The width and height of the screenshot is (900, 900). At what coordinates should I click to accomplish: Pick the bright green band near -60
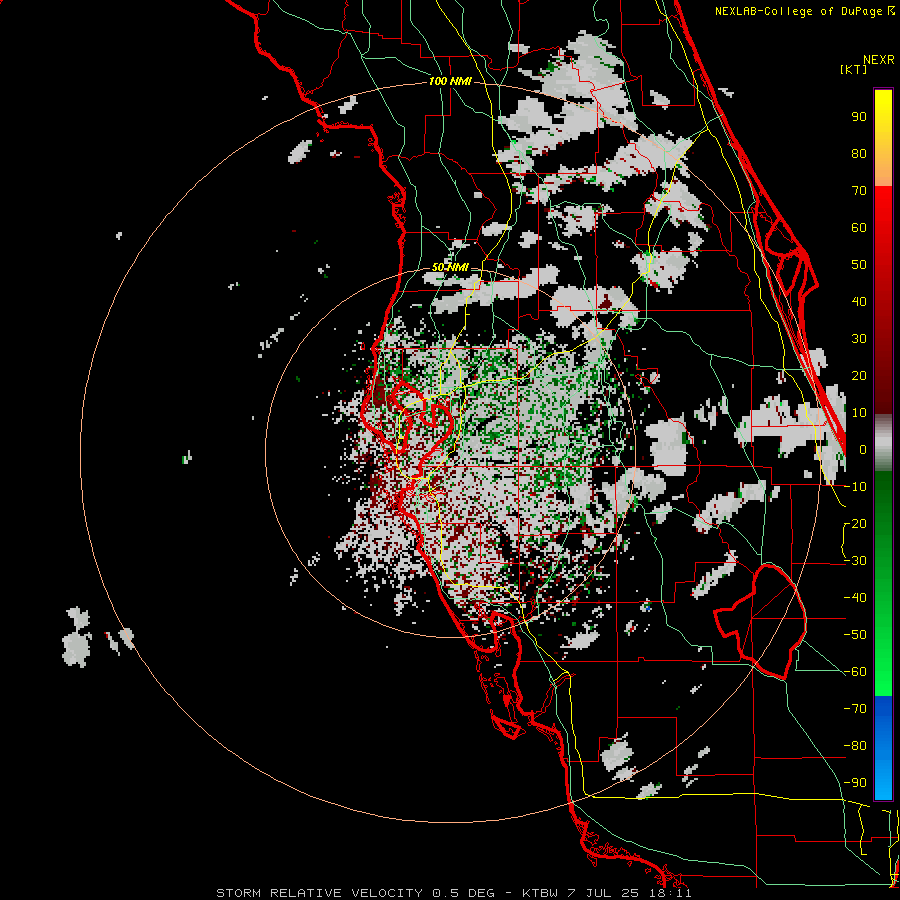click(883, 672)
